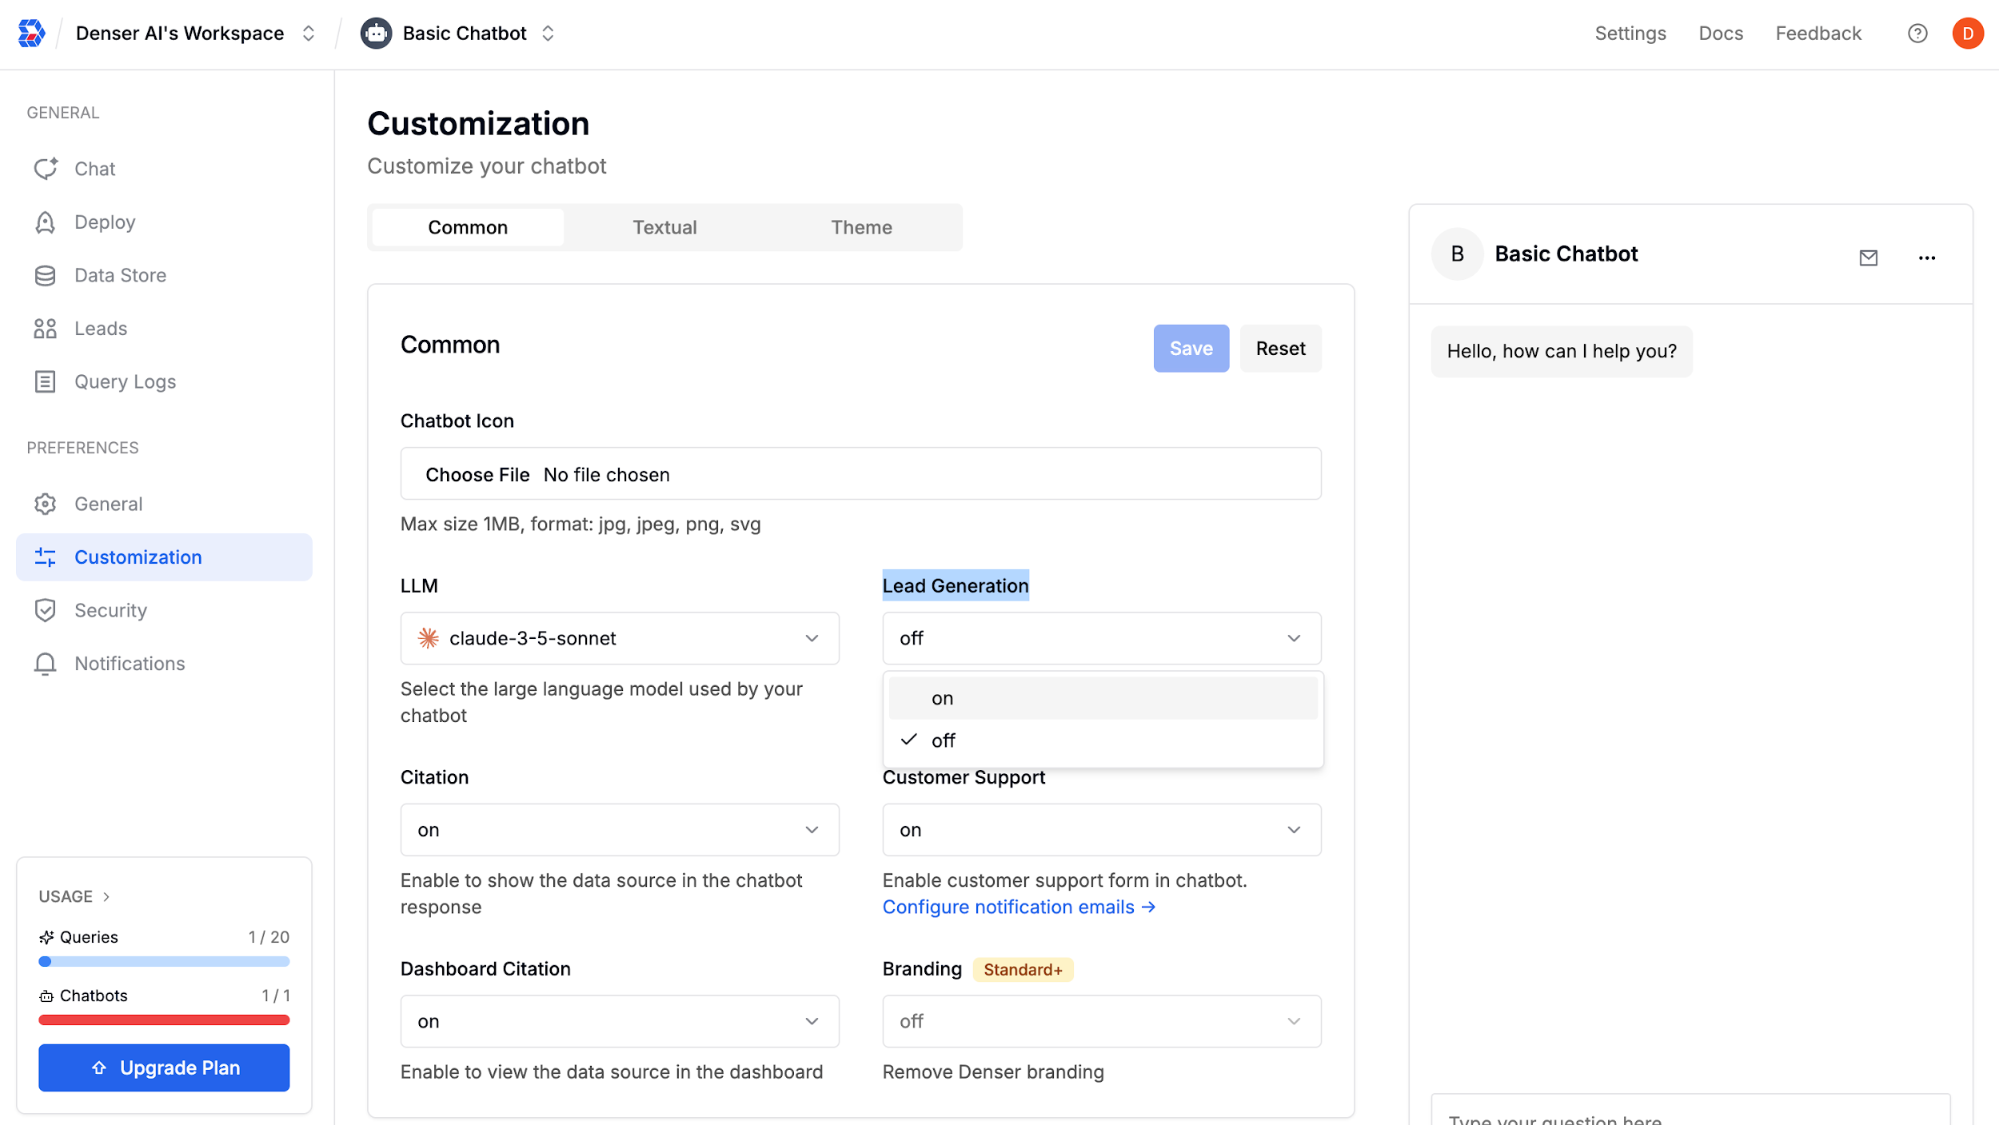Open Query Logs
Viewport: 1999px width, 1126px height.
[124, 381]
